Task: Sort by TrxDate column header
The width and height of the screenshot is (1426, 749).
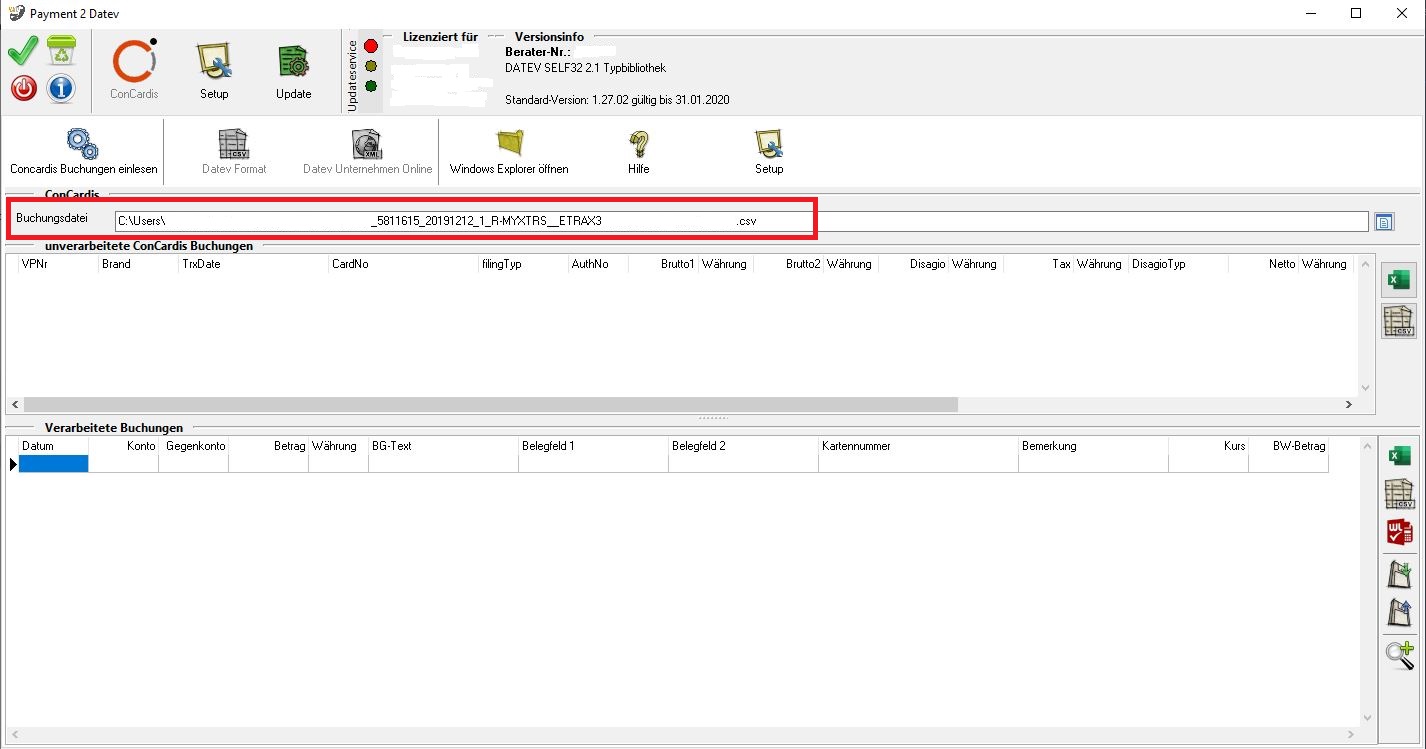Action: pyautogui.click(x=253, y=264)
